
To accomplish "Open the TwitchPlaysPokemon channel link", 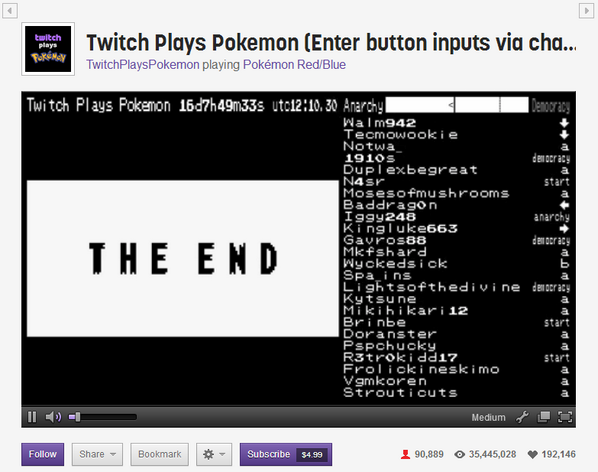I will [x=143, y=64].
